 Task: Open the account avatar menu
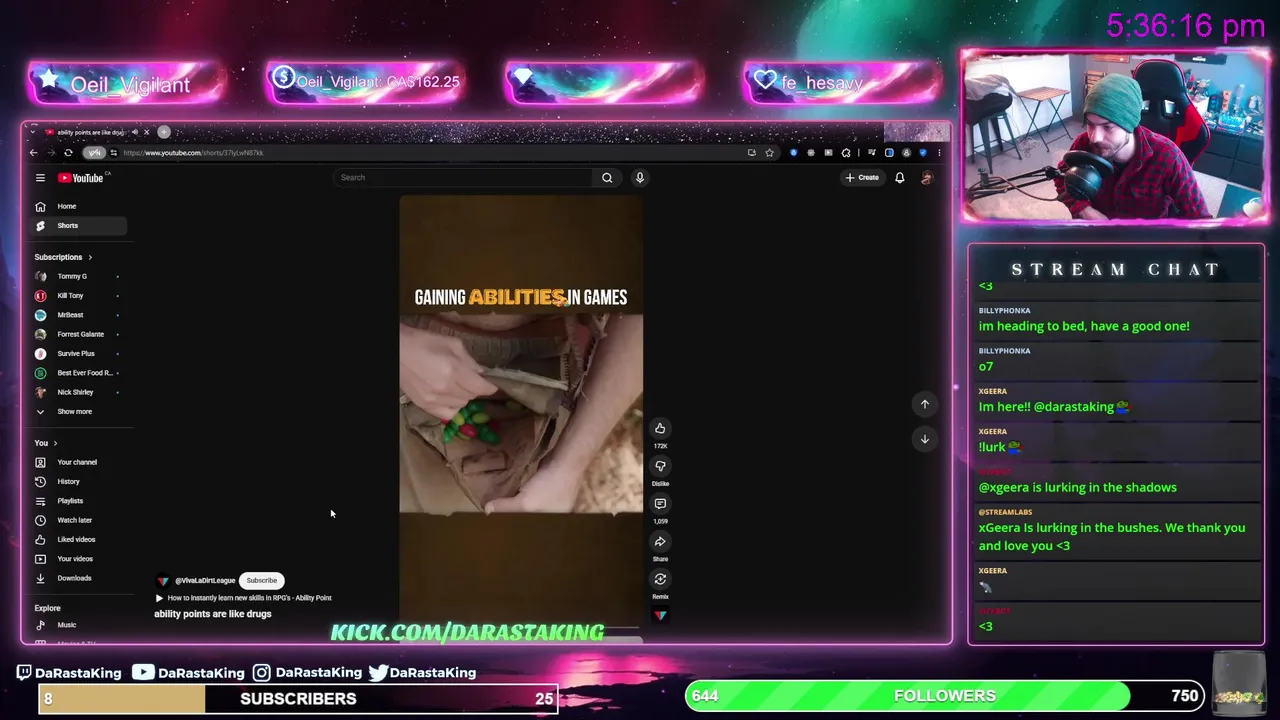click(927, 178)
